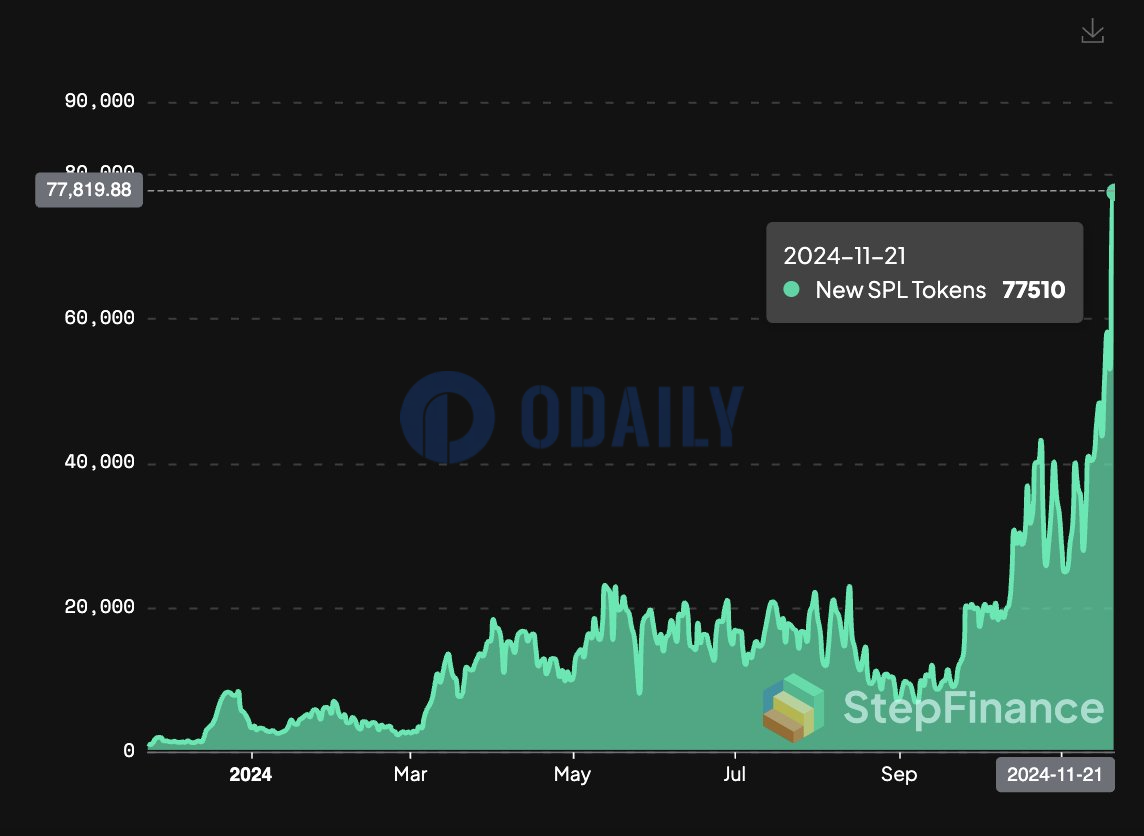Click the 2024 x-axis label
The image size is (1144, 836).
[250, 775]
